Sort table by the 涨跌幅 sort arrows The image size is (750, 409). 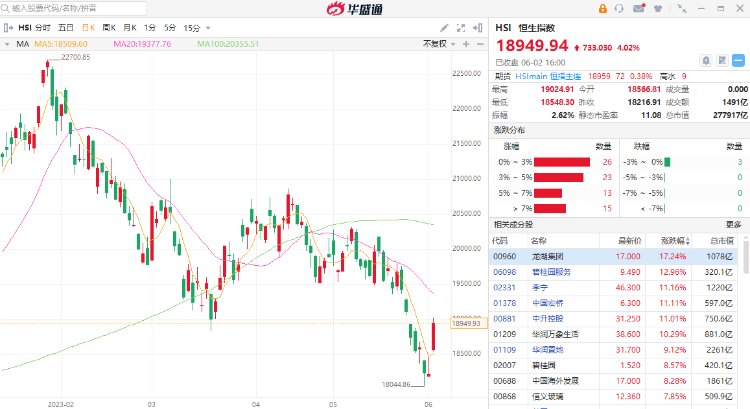(687, 241)
